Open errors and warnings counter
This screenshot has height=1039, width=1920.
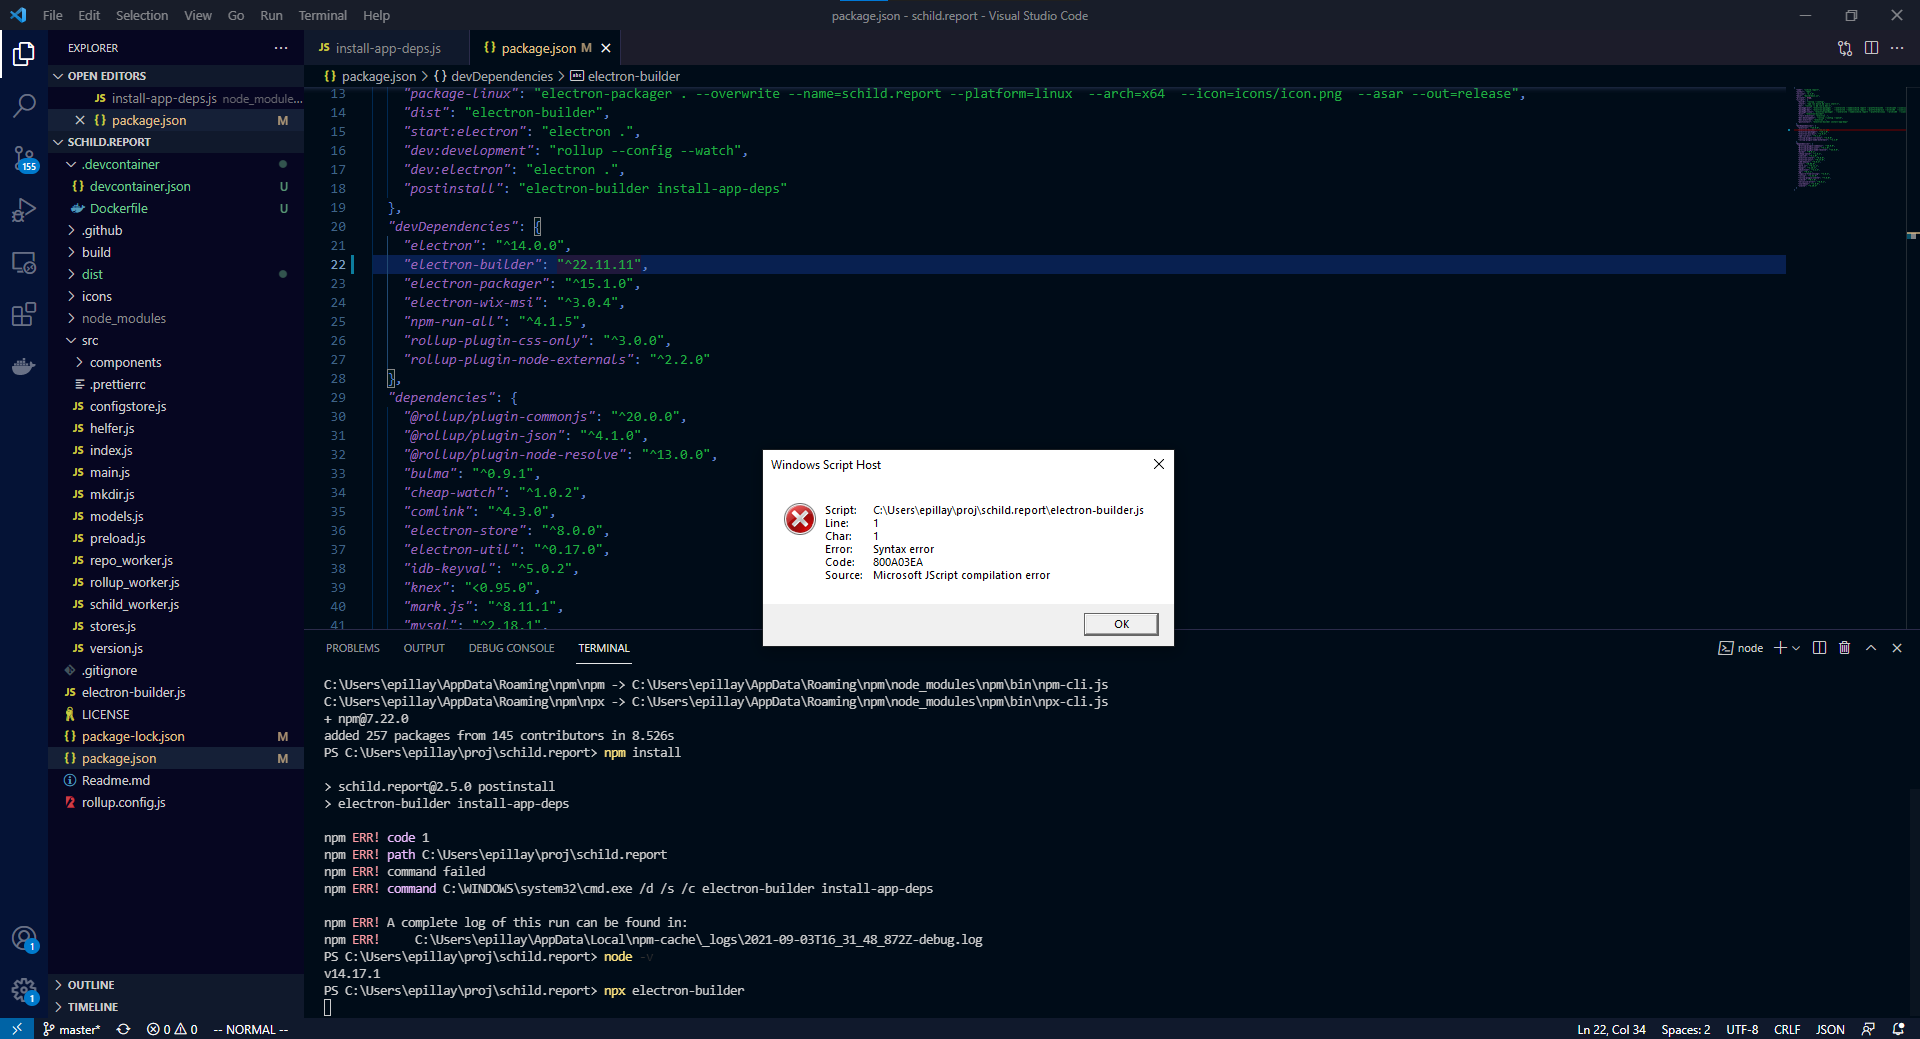click(172, 1029)
